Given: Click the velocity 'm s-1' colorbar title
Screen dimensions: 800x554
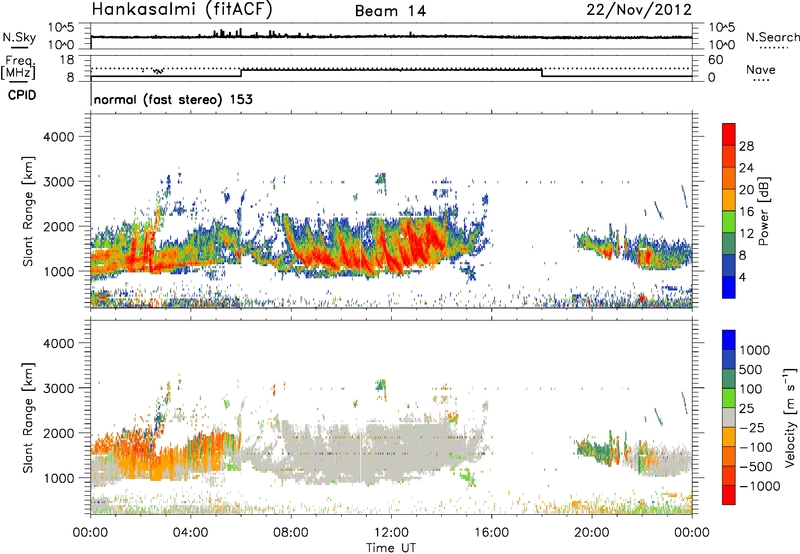Looking at the screenshot, I should 790,417.
